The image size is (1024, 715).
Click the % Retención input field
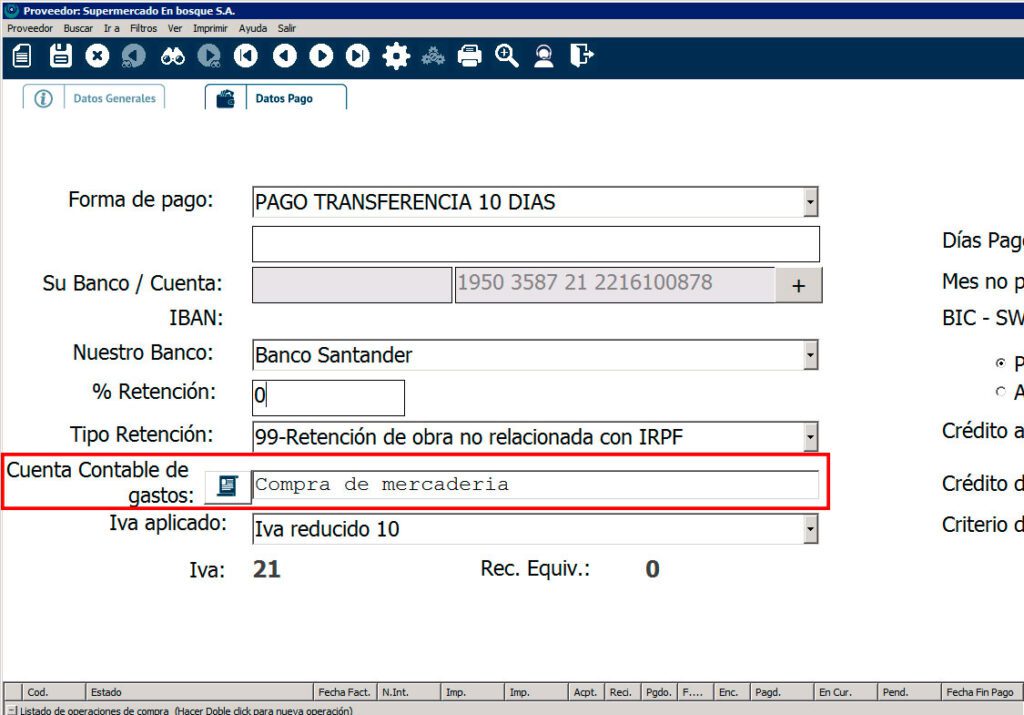pyautogui.click(x=328, y=397)
